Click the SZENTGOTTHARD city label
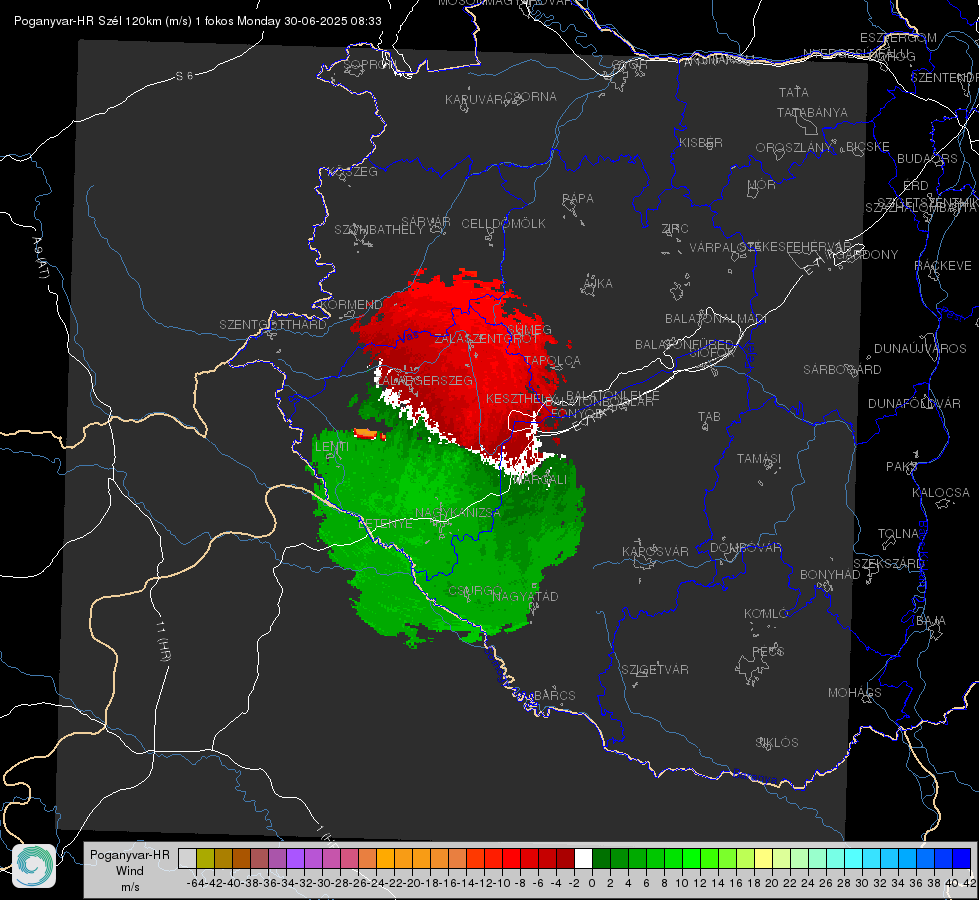The height and width of the screenshot is (900, 979). 273,325
